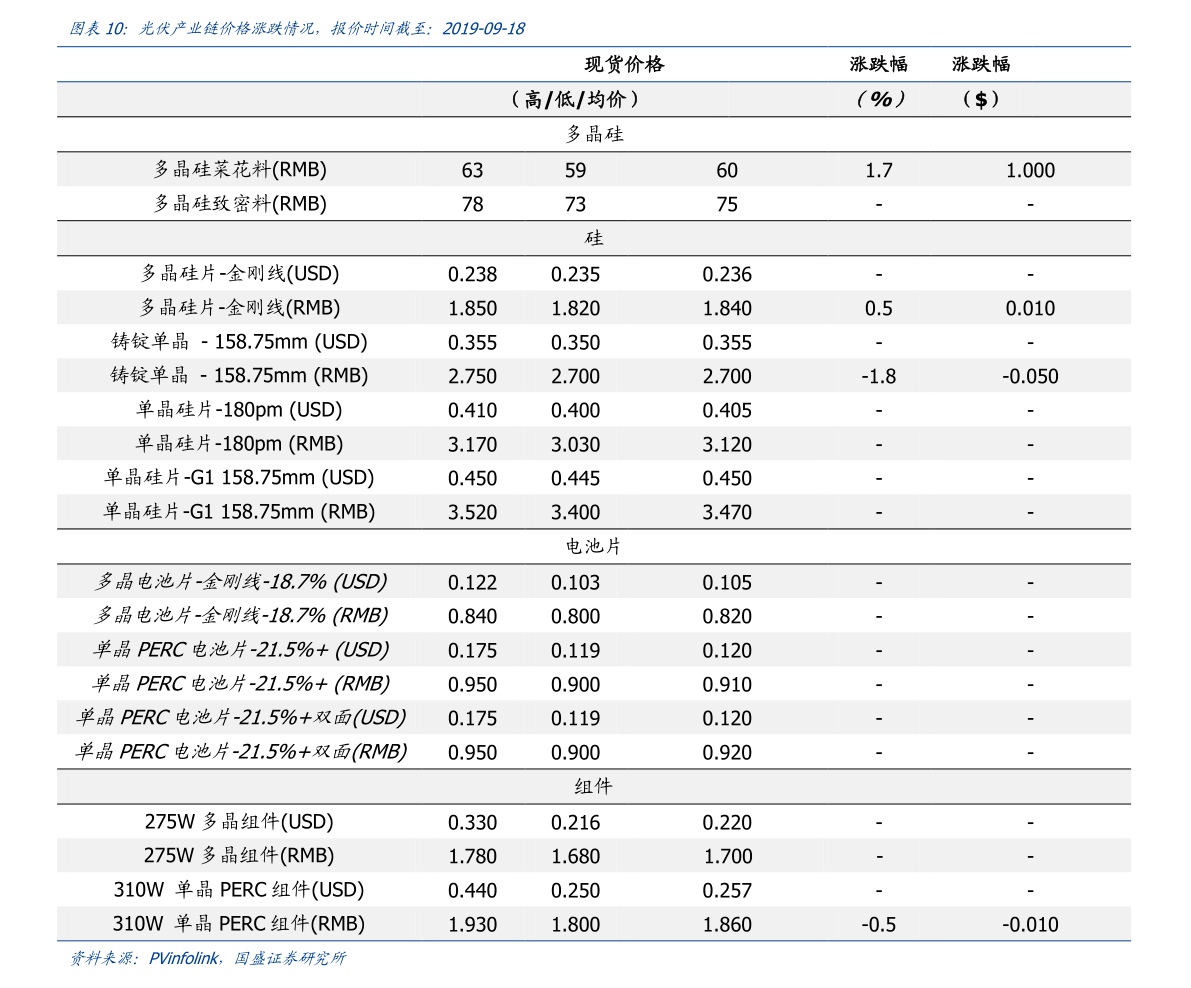
Task: Click the 0.010 dollar change value
Action: (1030, 308)
